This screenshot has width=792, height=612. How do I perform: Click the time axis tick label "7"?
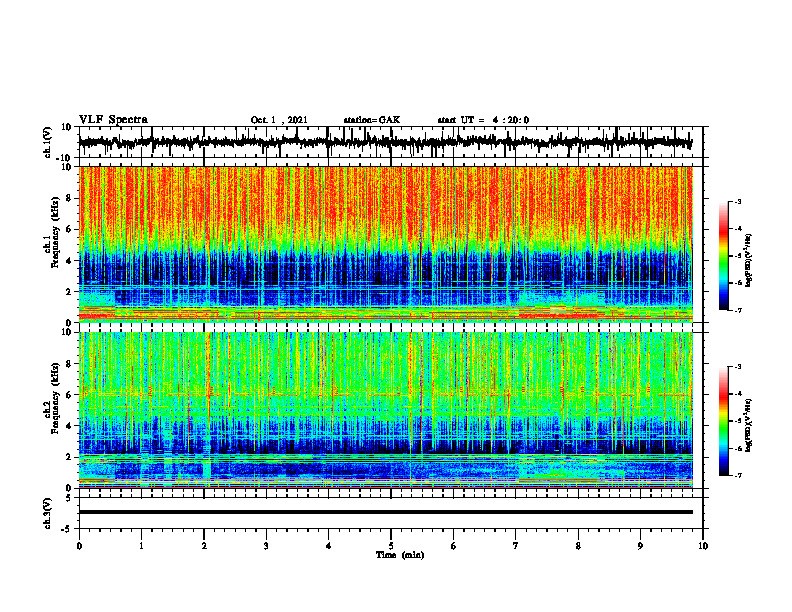coord(516,546)
